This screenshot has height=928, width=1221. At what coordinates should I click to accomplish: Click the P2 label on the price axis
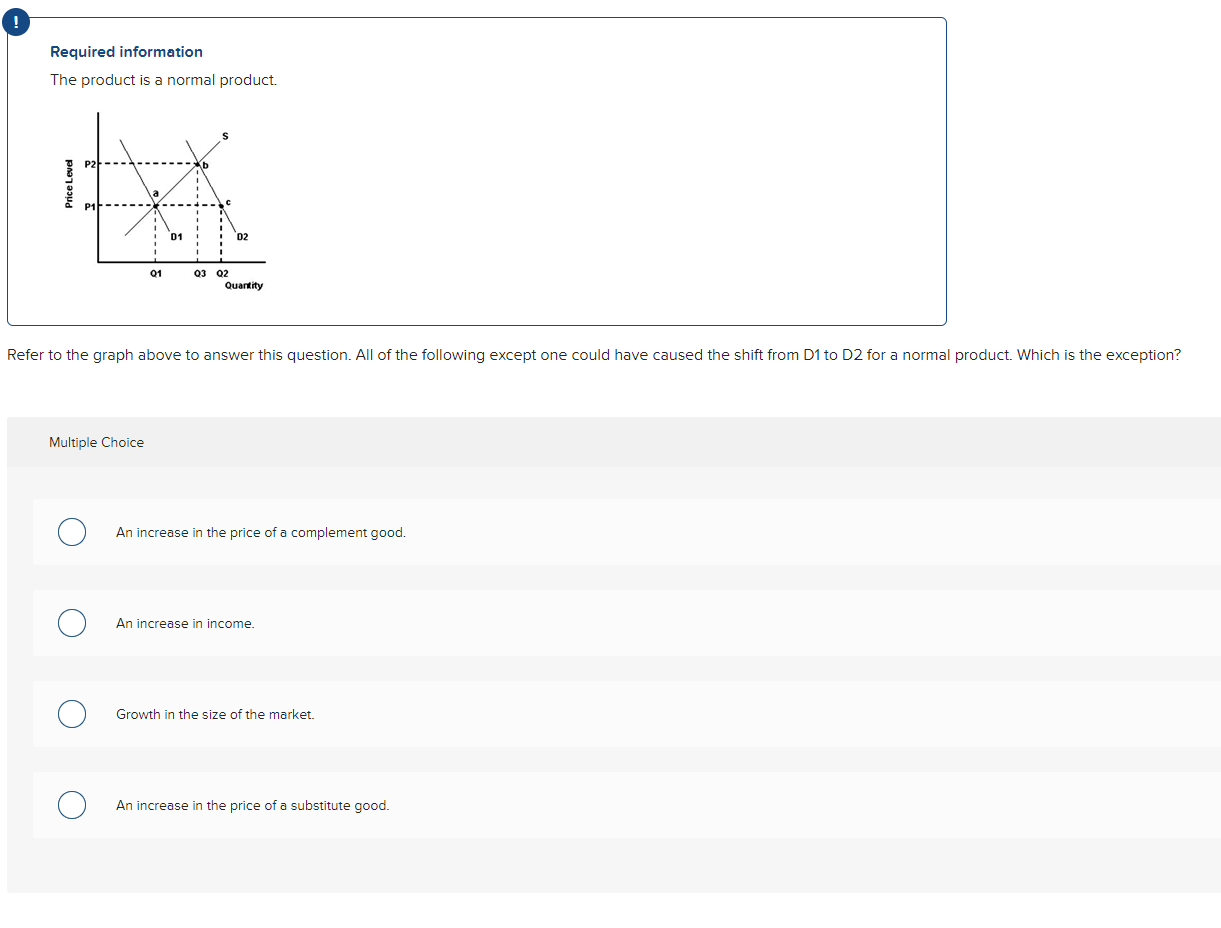coord(90,164)
